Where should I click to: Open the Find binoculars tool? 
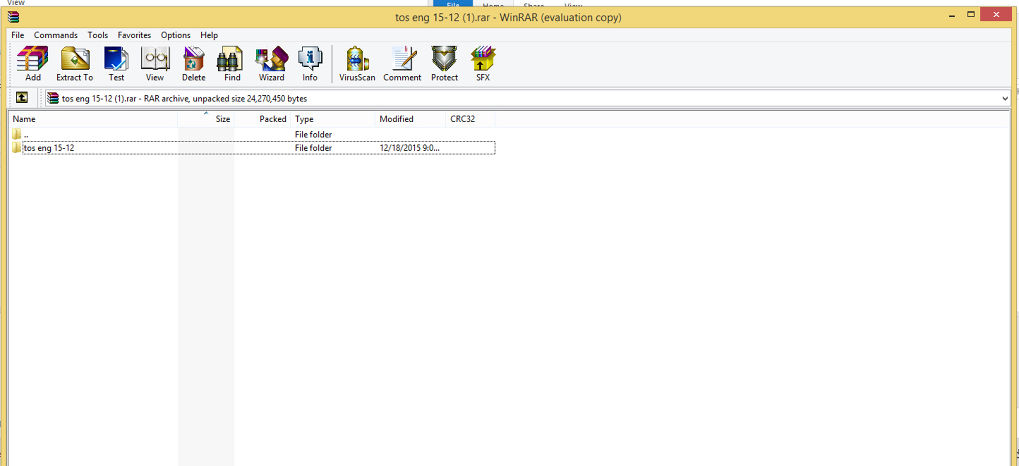[232, 63]
